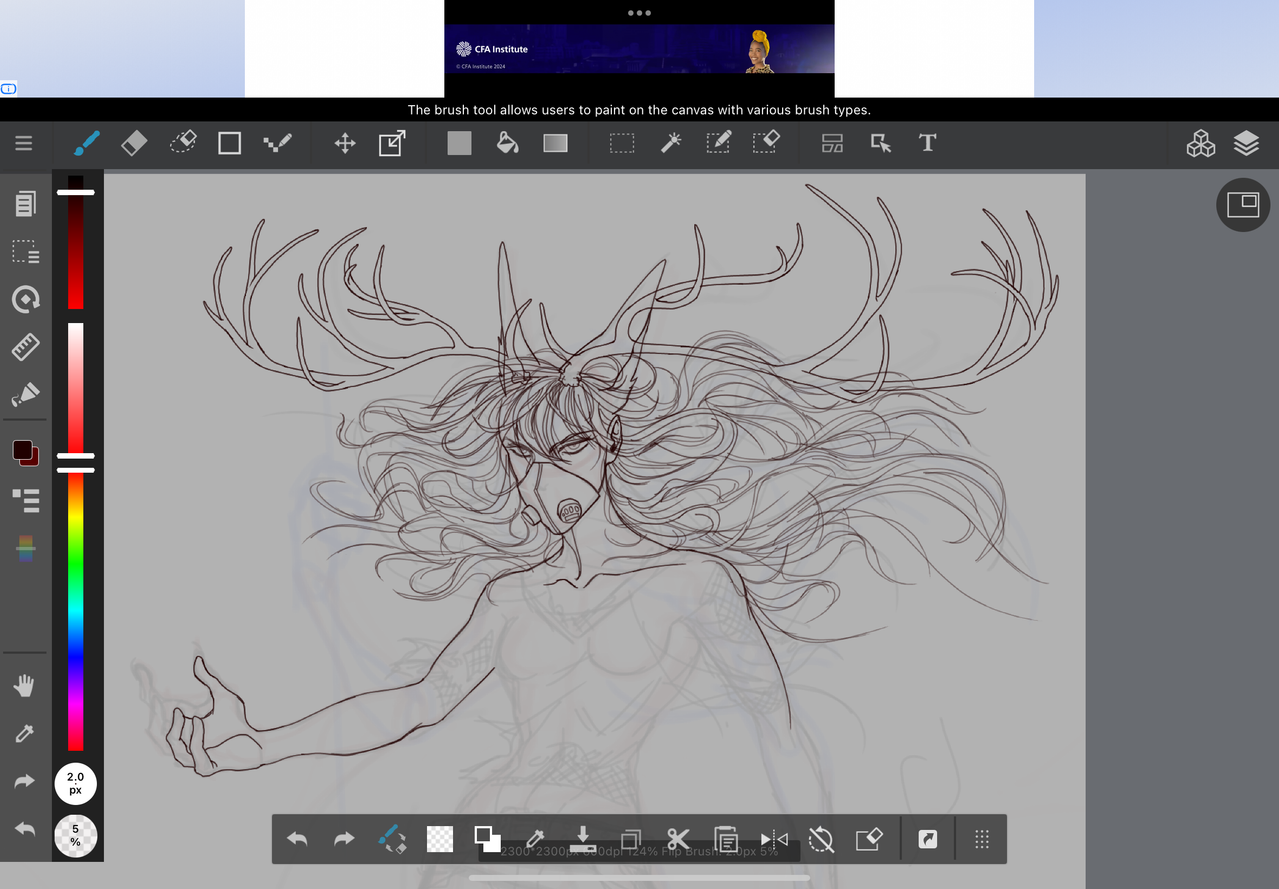Select the Magic Wand tool
Image resolution: width=1279 pixels, height=889 pixels.
pyautogui.click(x=671, y=144)
